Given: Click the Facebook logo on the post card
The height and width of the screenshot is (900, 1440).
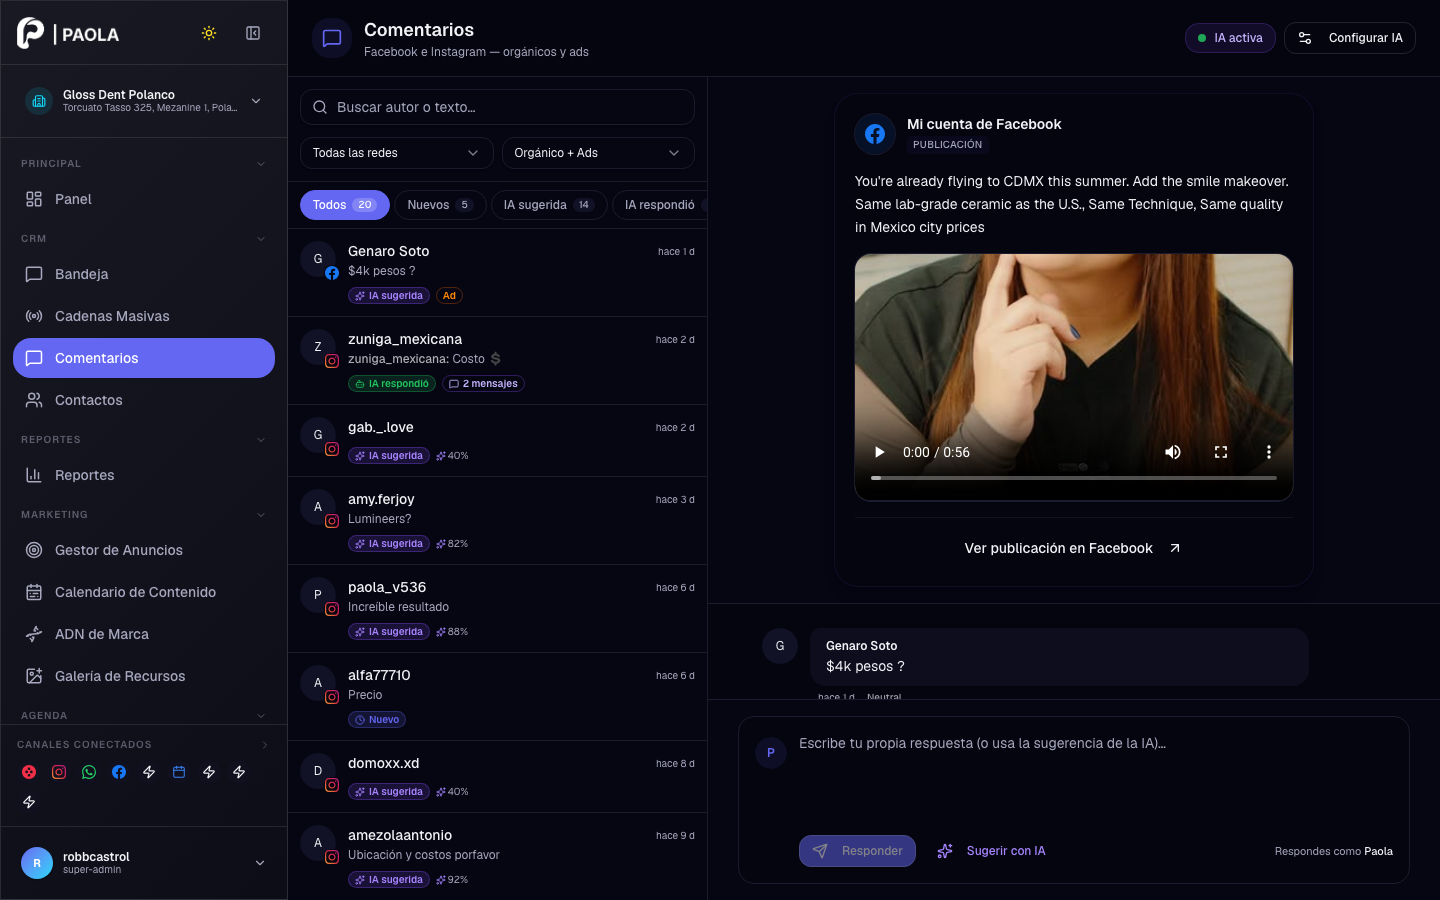Looking at the screenshot, I should tap(875, 134).
